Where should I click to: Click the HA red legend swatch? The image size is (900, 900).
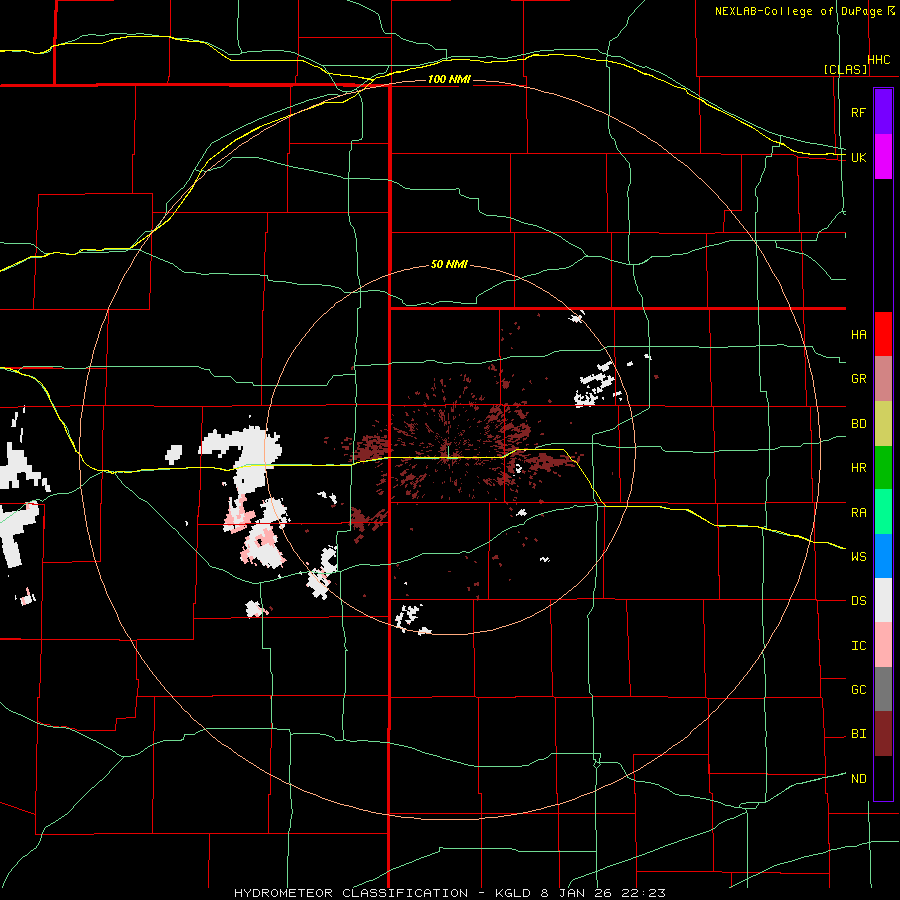[883, 334]
